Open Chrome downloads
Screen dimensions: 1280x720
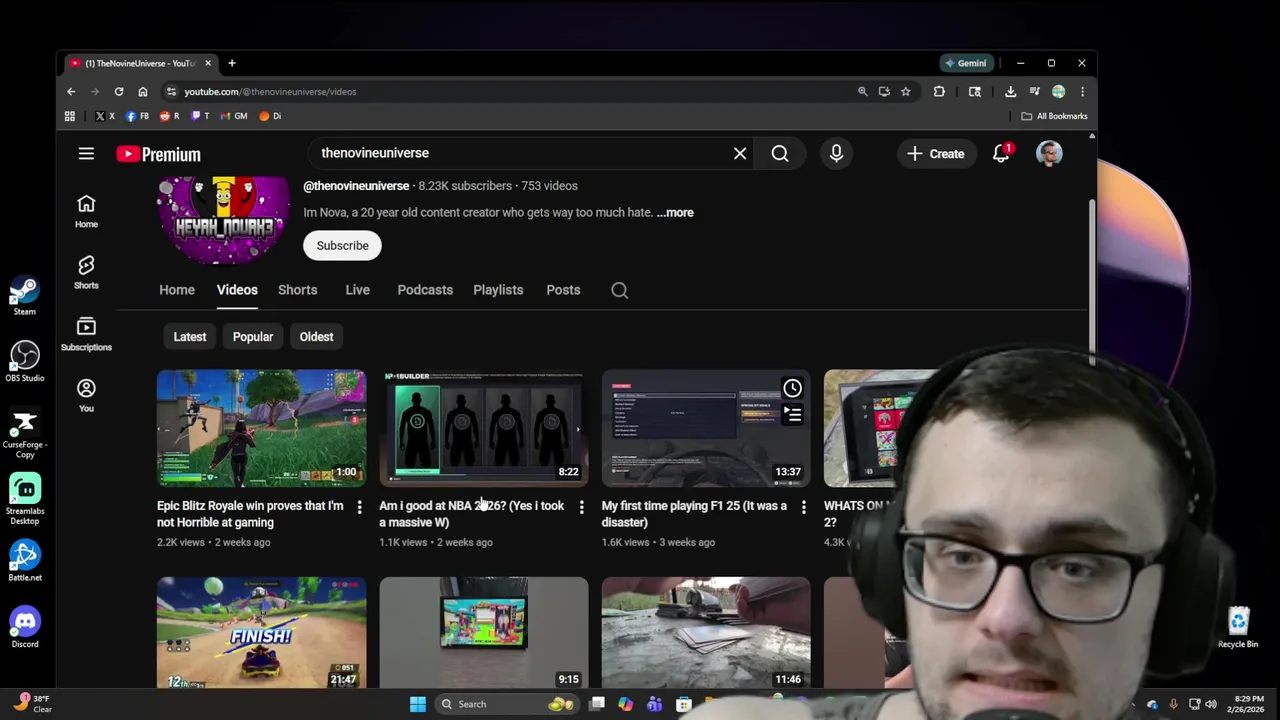(x=1010, y=91)
